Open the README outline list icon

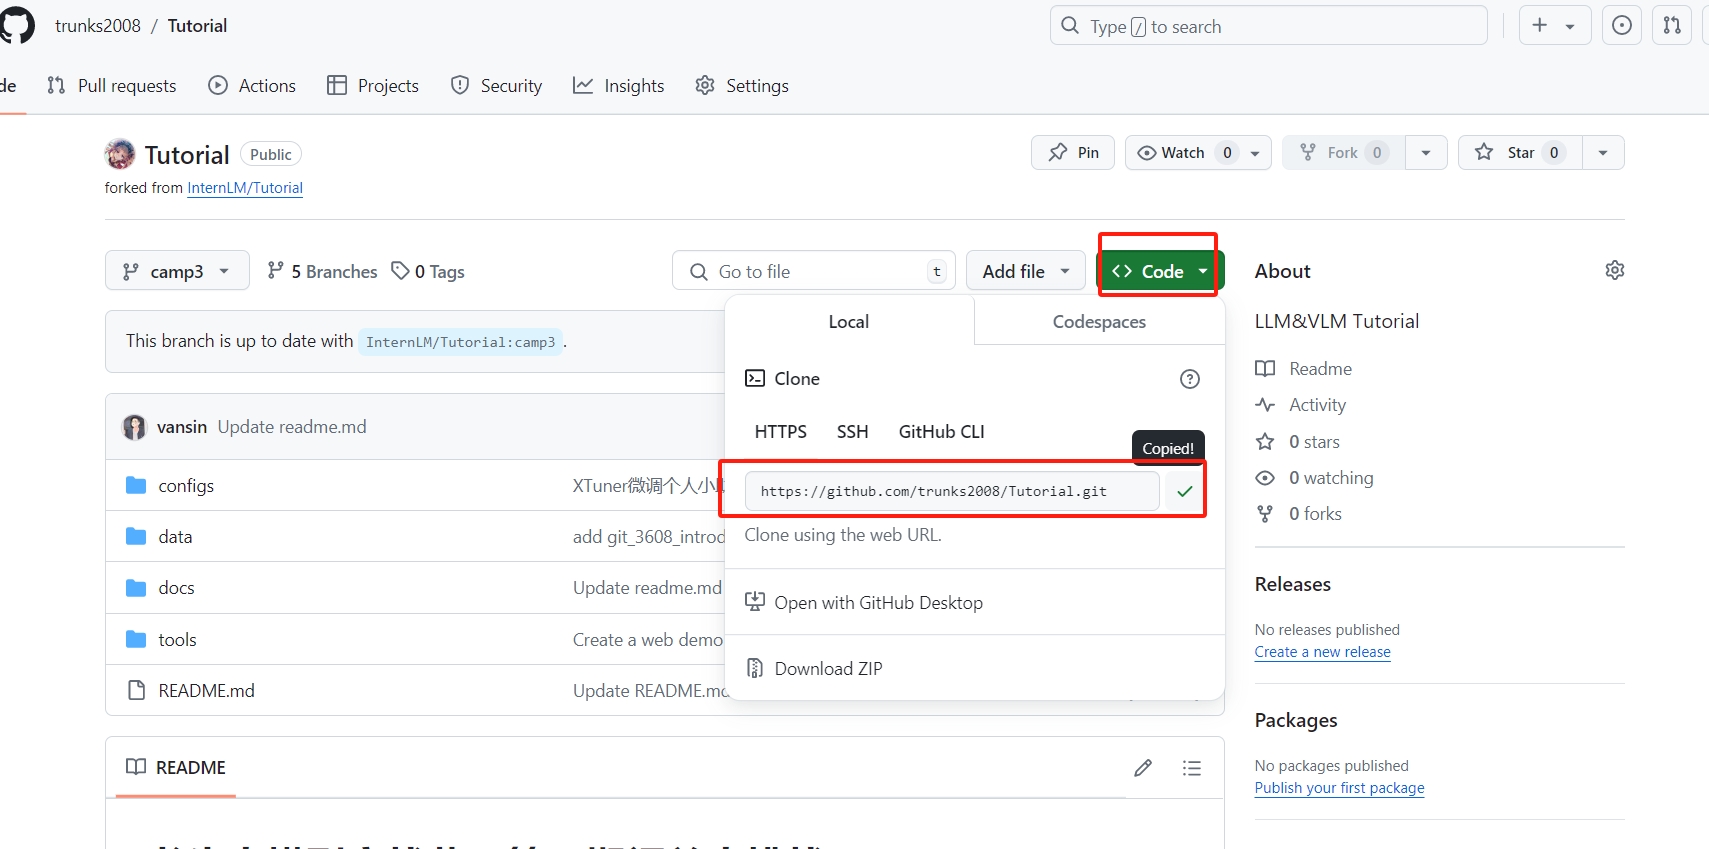pos(1191,768)
